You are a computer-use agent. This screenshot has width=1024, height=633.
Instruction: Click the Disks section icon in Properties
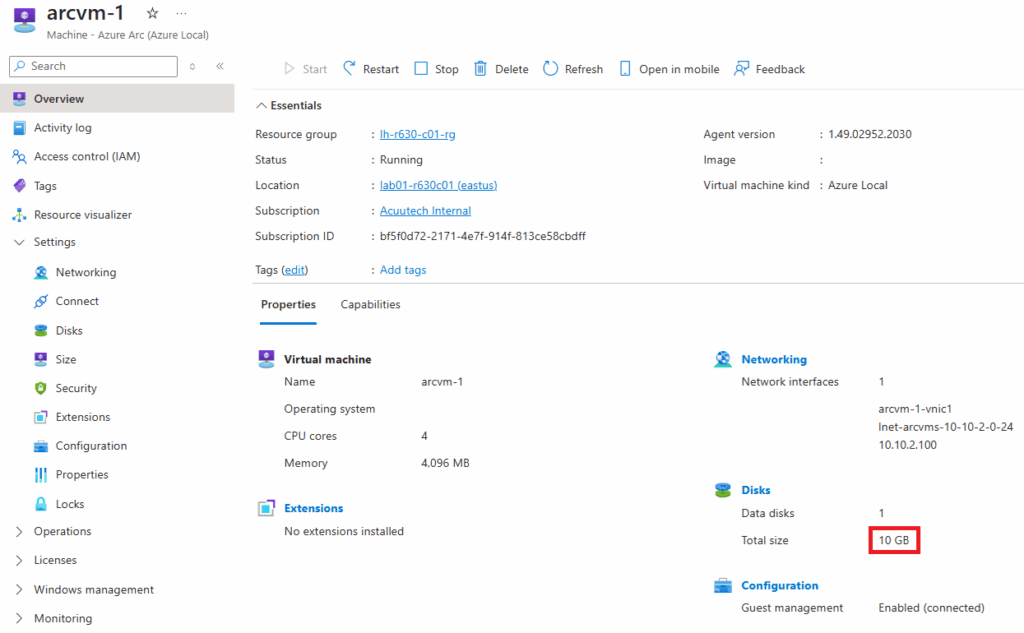(723, 490)
